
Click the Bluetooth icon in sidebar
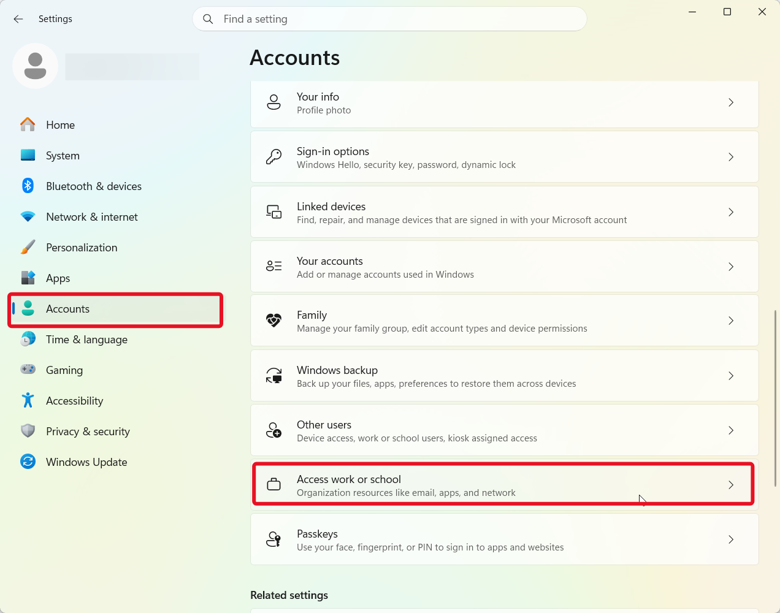(x=28, y=186)
